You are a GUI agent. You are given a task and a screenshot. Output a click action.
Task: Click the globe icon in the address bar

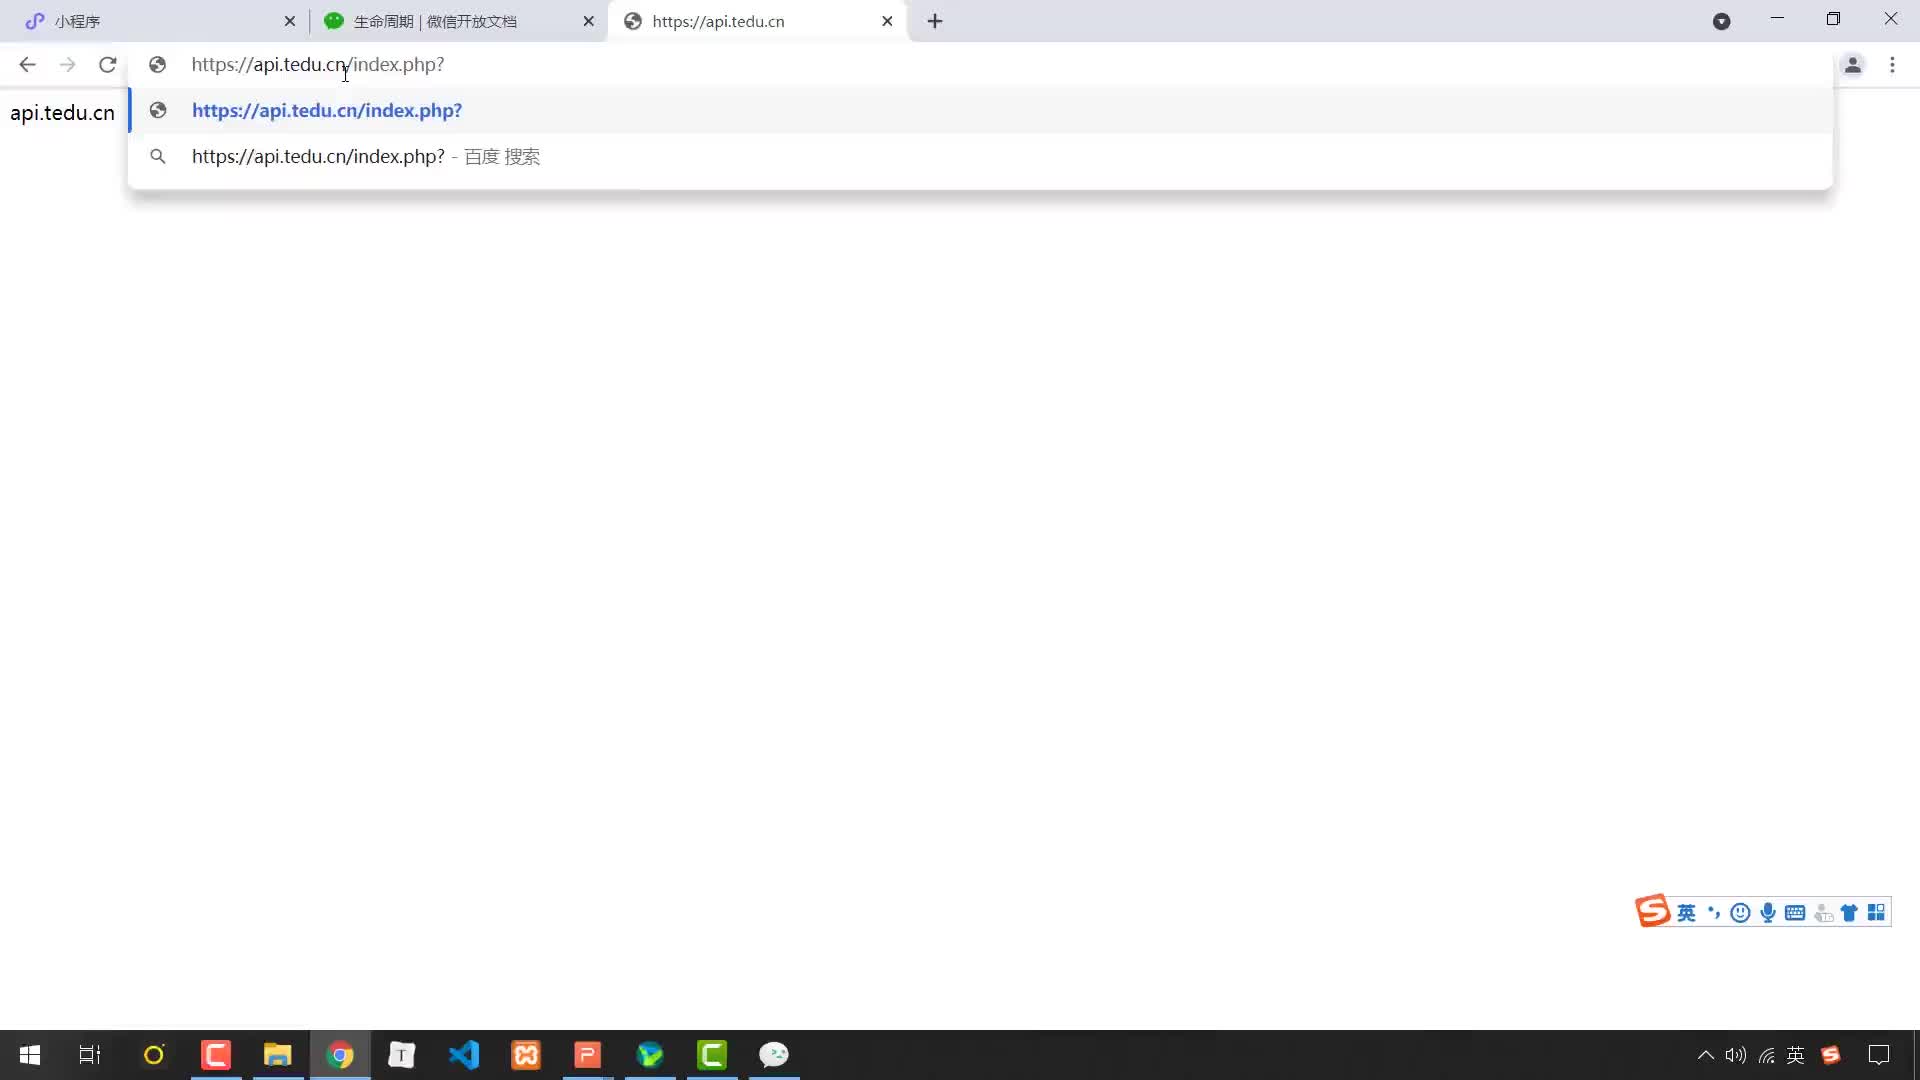coord(157,65)
